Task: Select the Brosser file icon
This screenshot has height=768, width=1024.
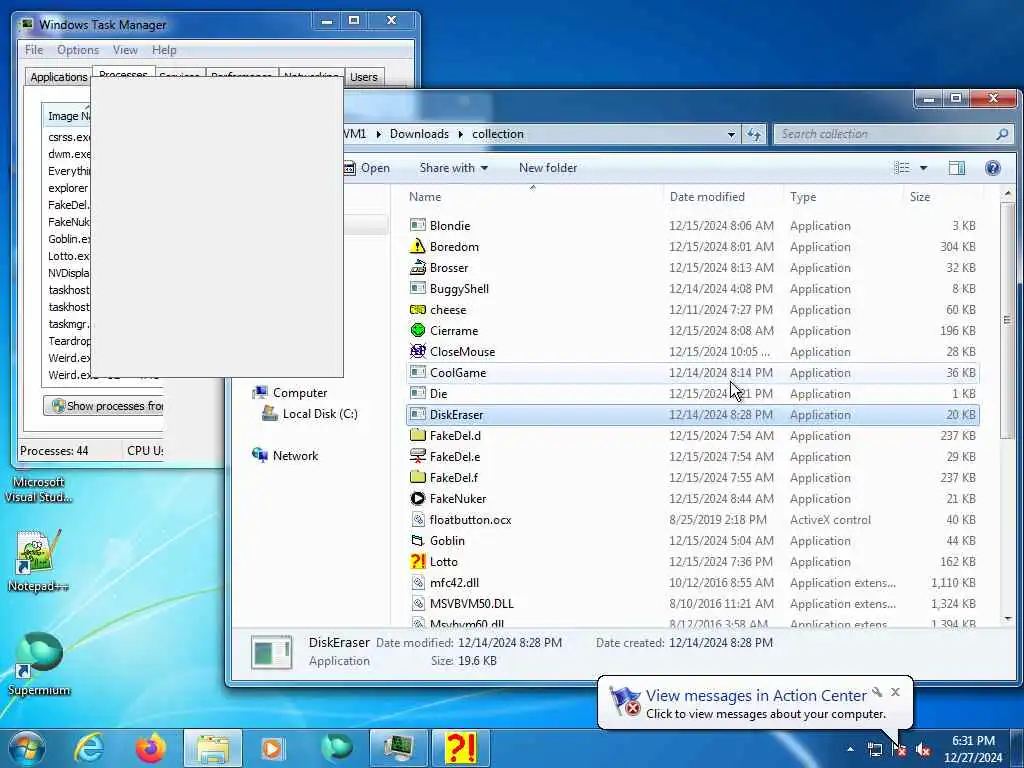Action: pos(417,267)
